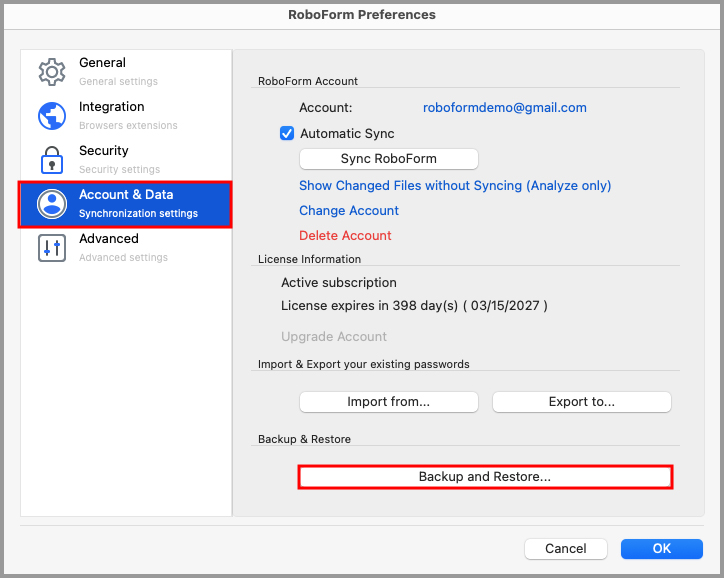
Task: Click the roboformdemo@gmail.com account email
Action: pyautogui.click(x=505, y=108)
